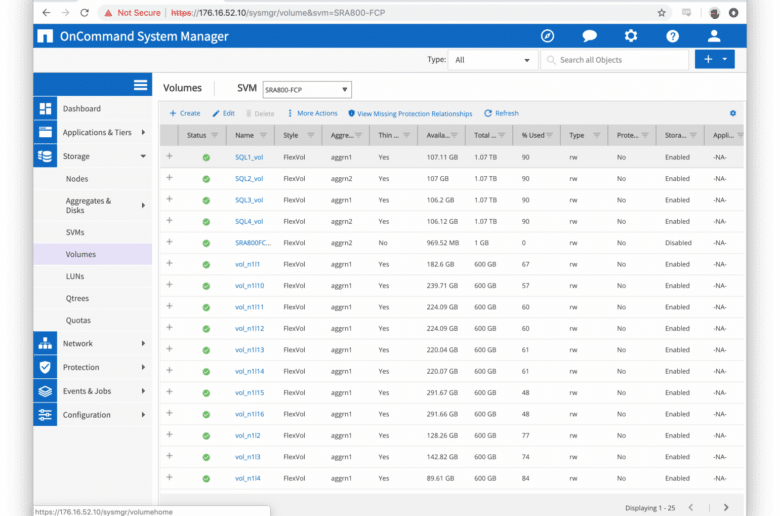Filter the Total column

point(501,135)
